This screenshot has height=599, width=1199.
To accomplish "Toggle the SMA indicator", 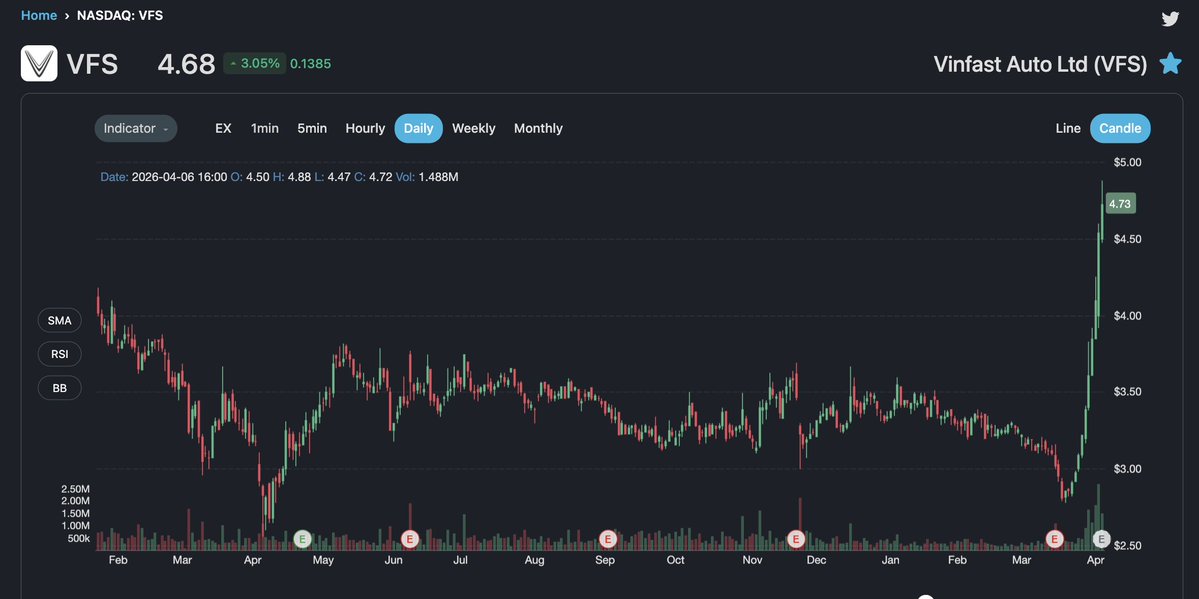I will click(x=60, y=321).
